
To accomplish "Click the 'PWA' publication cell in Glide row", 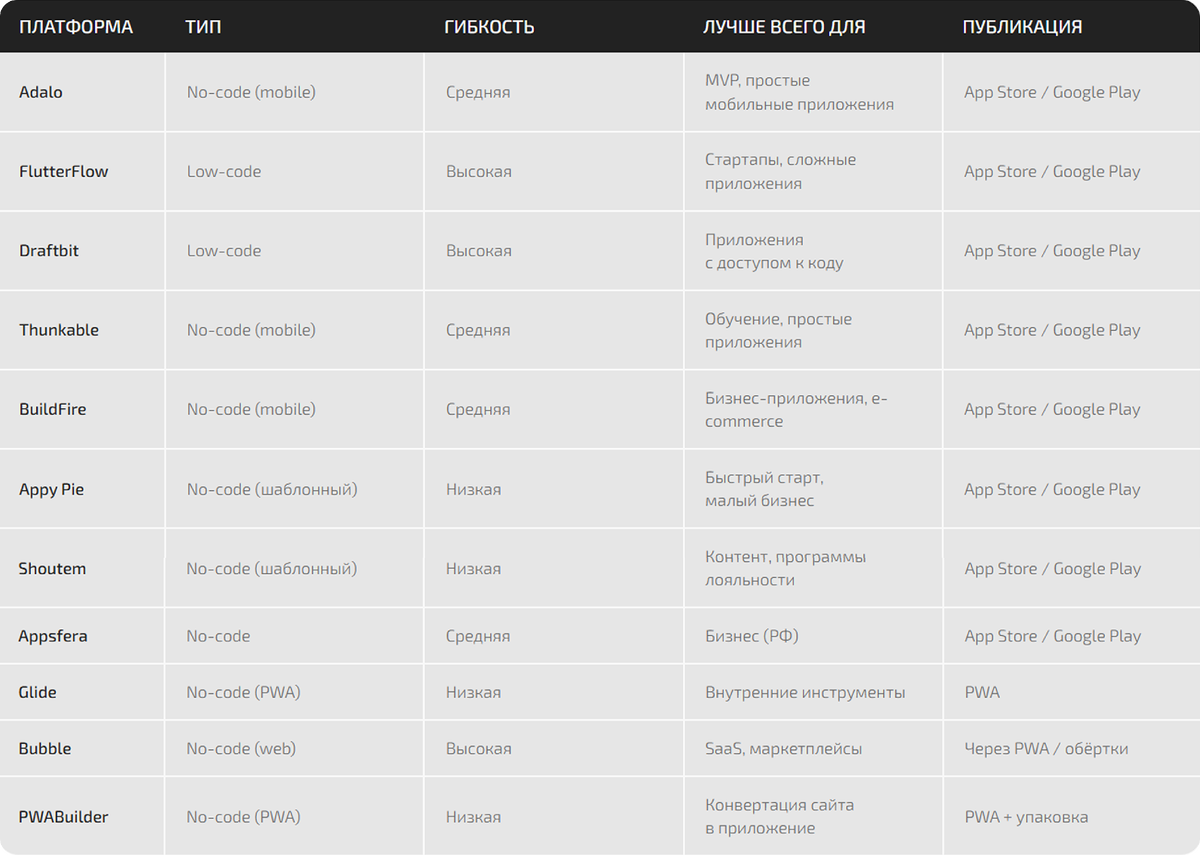I will (x=982, y=692).
